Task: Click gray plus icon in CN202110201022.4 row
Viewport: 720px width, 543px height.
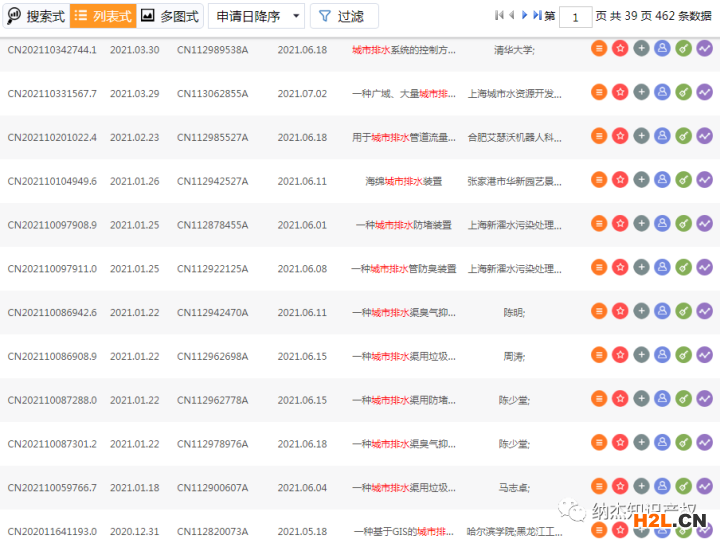Action: click(x=641, y=136)
